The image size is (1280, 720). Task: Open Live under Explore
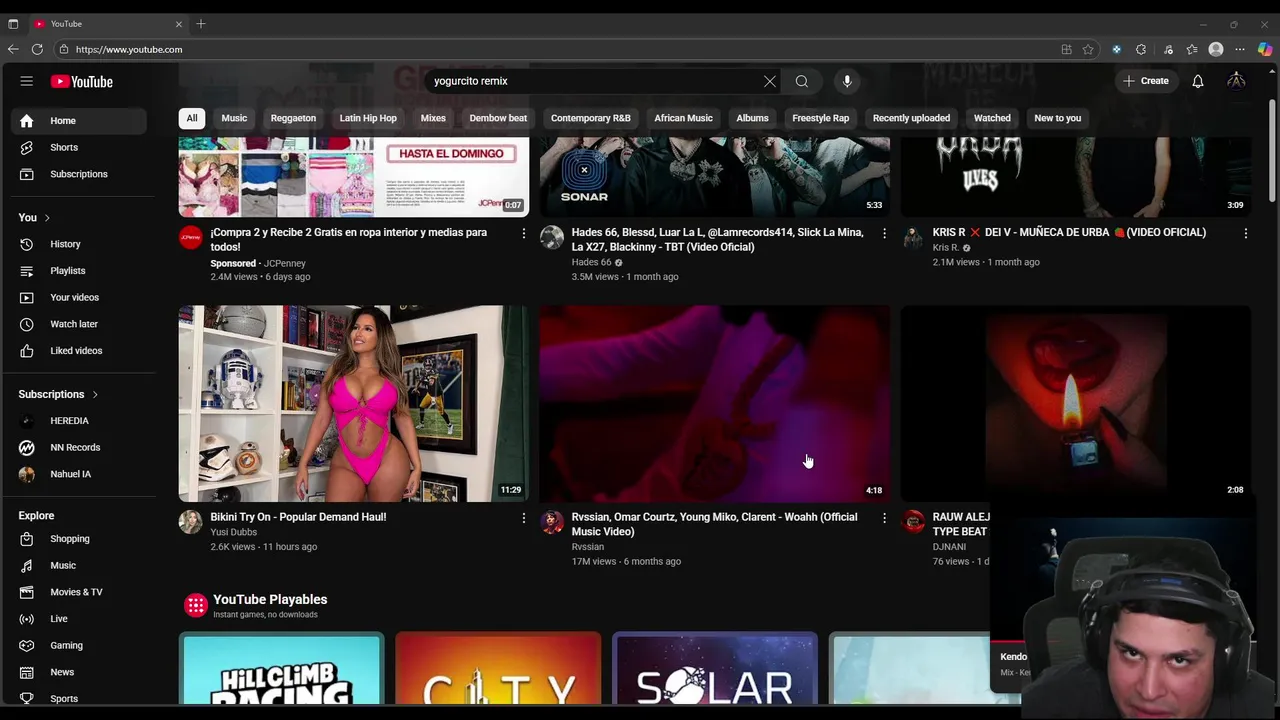[79, 619]
